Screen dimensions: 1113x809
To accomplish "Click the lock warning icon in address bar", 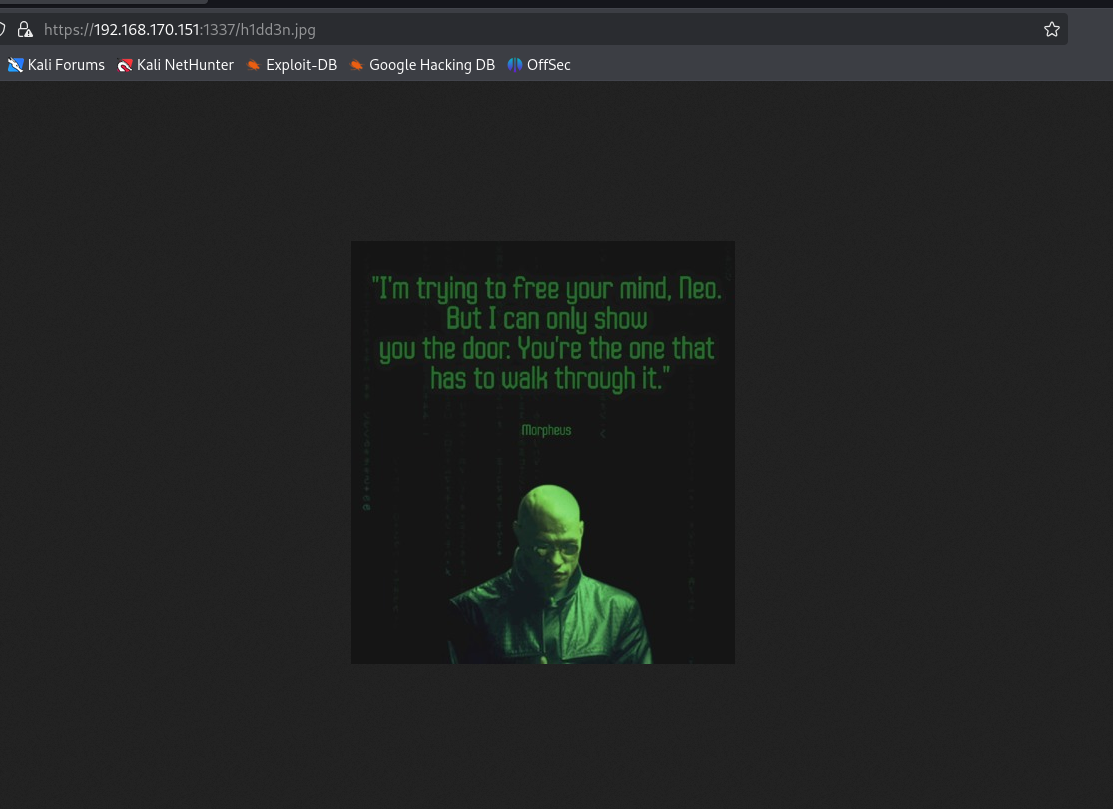I will coord(25,29).
